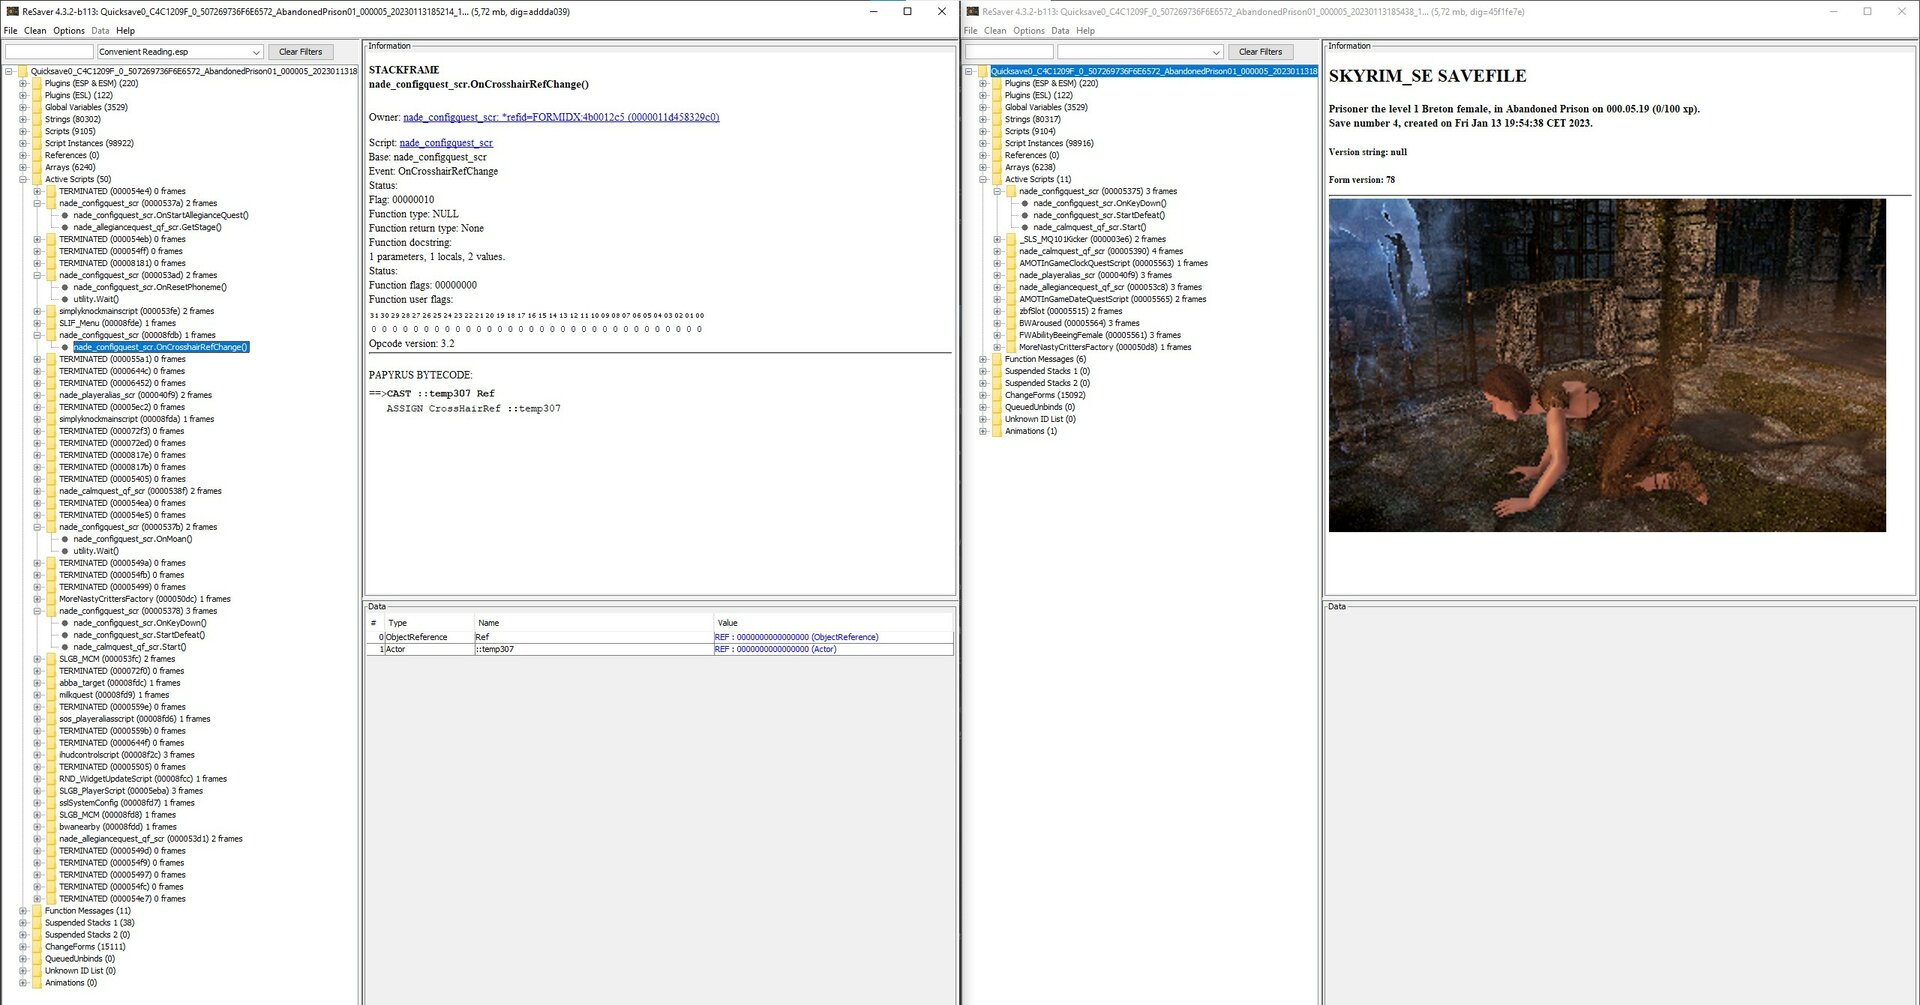Expand Arrays (6238) node
1920x1005 pixels.
click(x=983, y=167)
